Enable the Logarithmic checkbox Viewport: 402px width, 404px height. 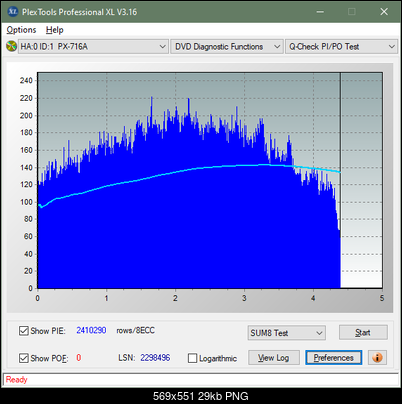tap(192, 358)
